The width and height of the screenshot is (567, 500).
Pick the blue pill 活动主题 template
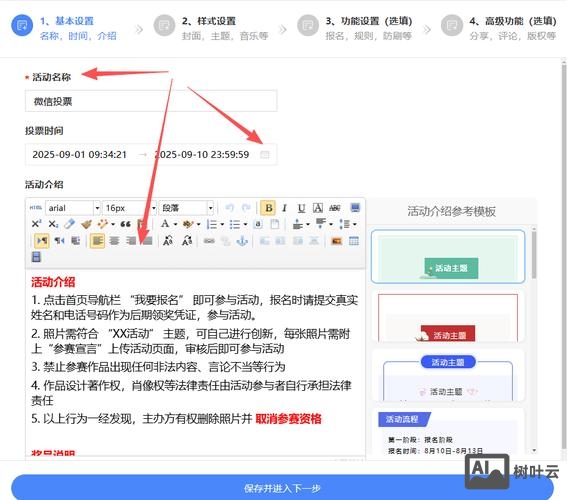click(x=448, y=376)
